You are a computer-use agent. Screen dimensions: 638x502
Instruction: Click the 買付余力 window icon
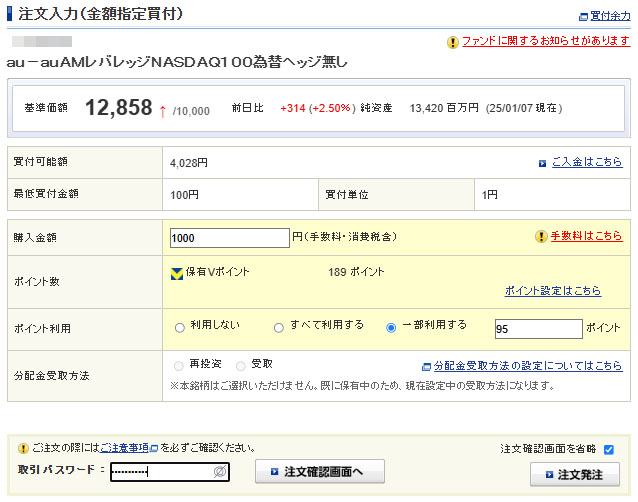[584, 17]
